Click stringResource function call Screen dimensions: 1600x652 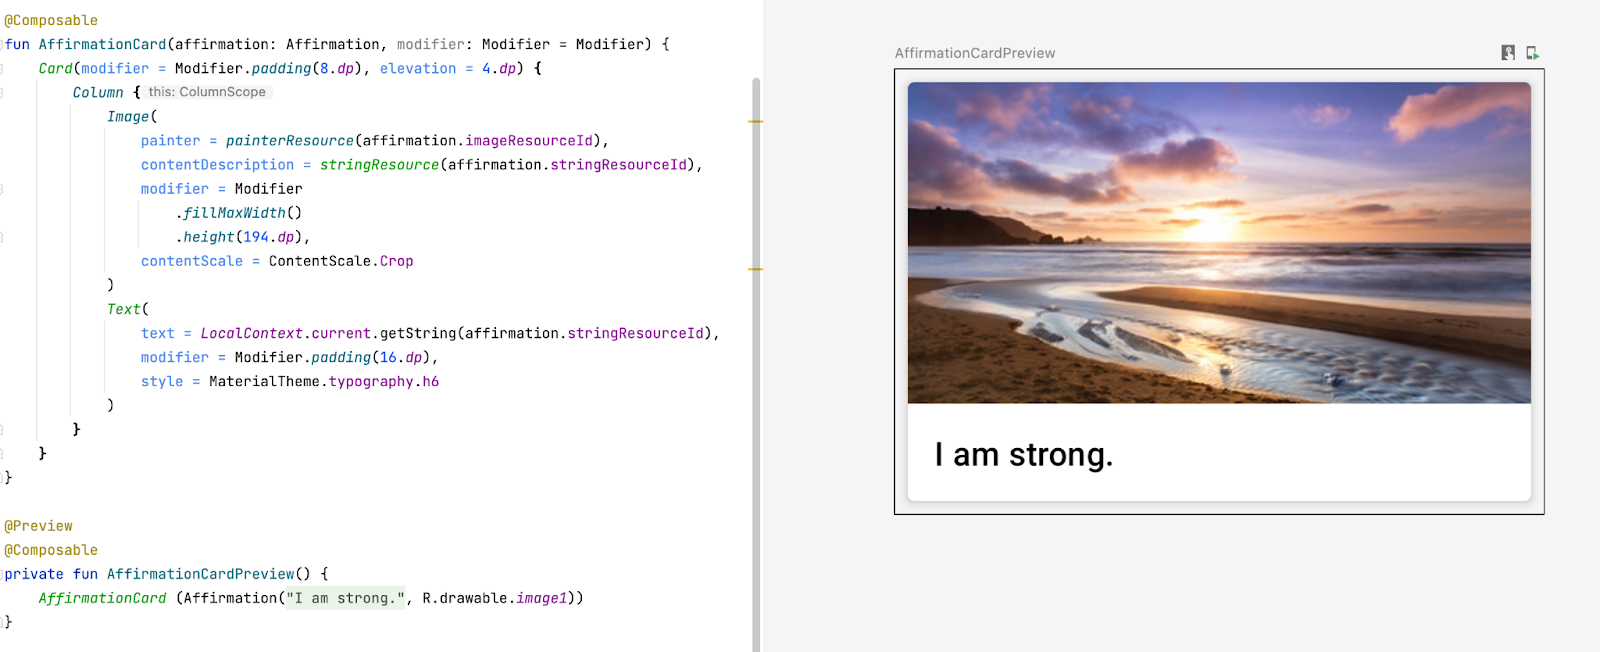[x=379, y=165]
